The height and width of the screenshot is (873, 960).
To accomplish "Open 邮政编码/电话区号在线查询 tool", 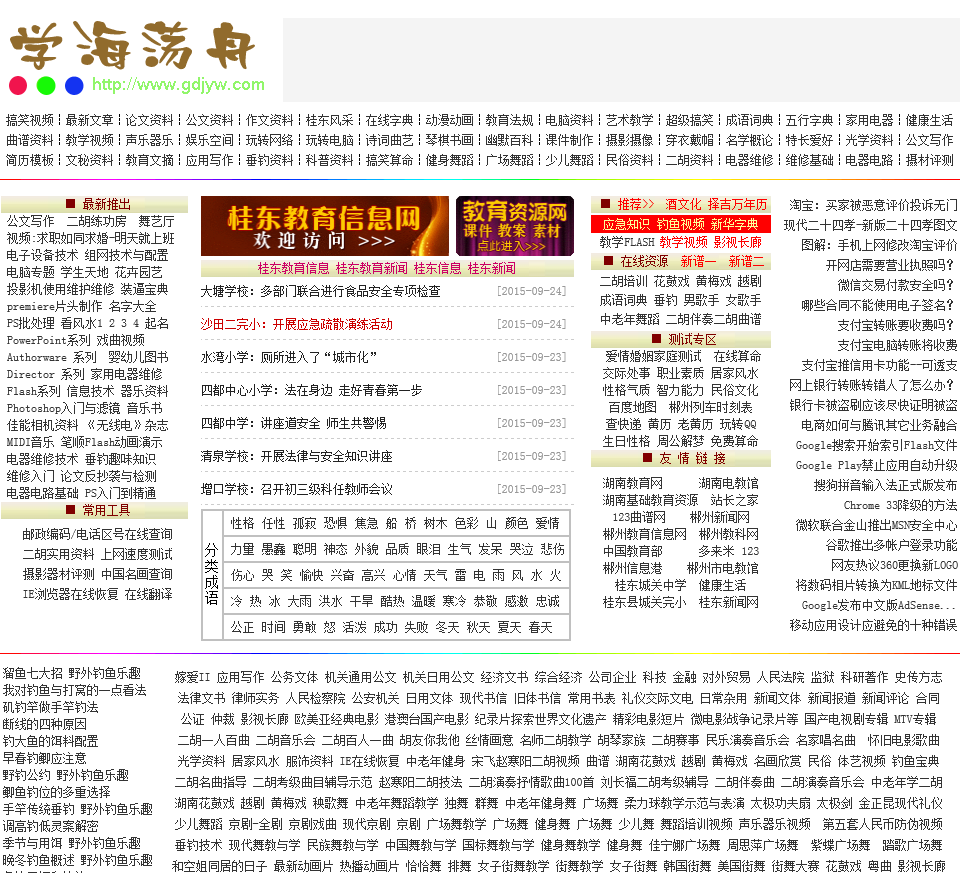I will click(x=97, y=534).
